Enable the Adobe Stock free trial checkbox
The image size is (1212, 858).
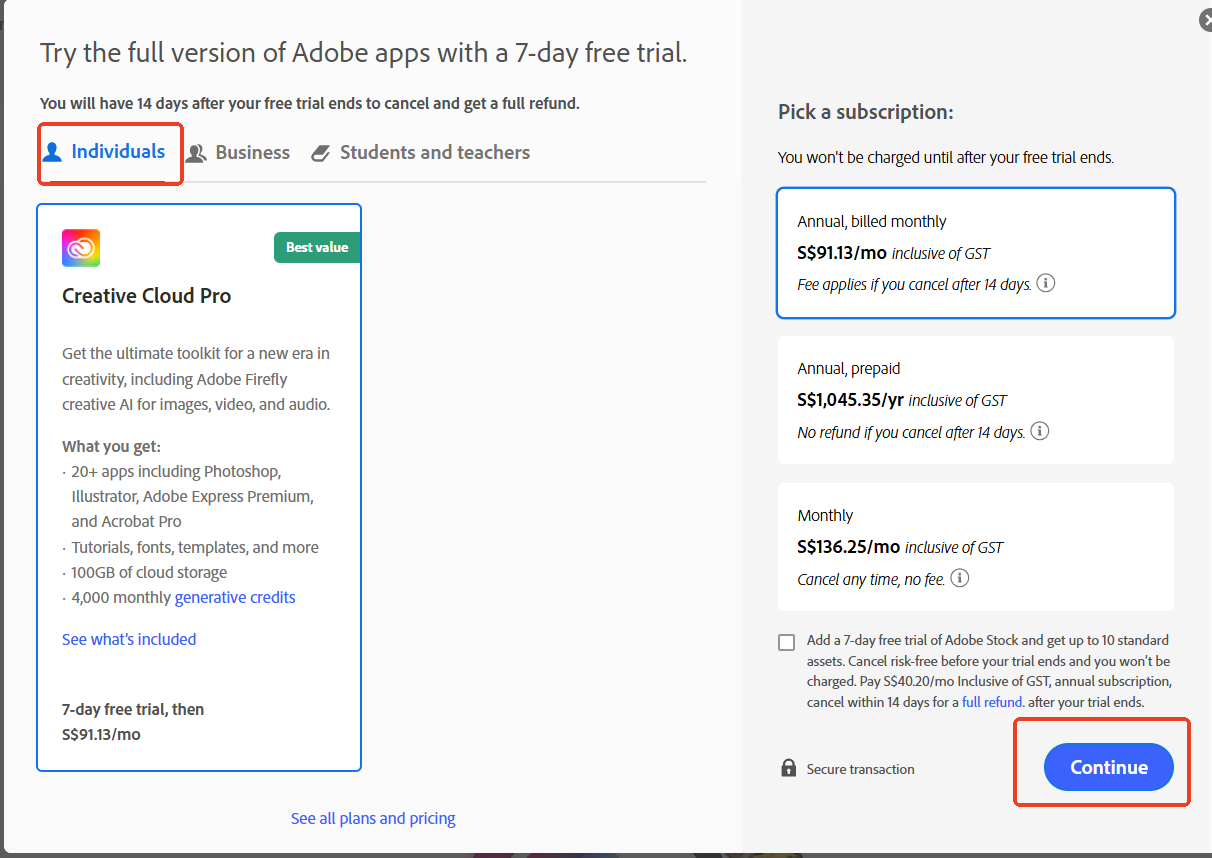(787, 642)
